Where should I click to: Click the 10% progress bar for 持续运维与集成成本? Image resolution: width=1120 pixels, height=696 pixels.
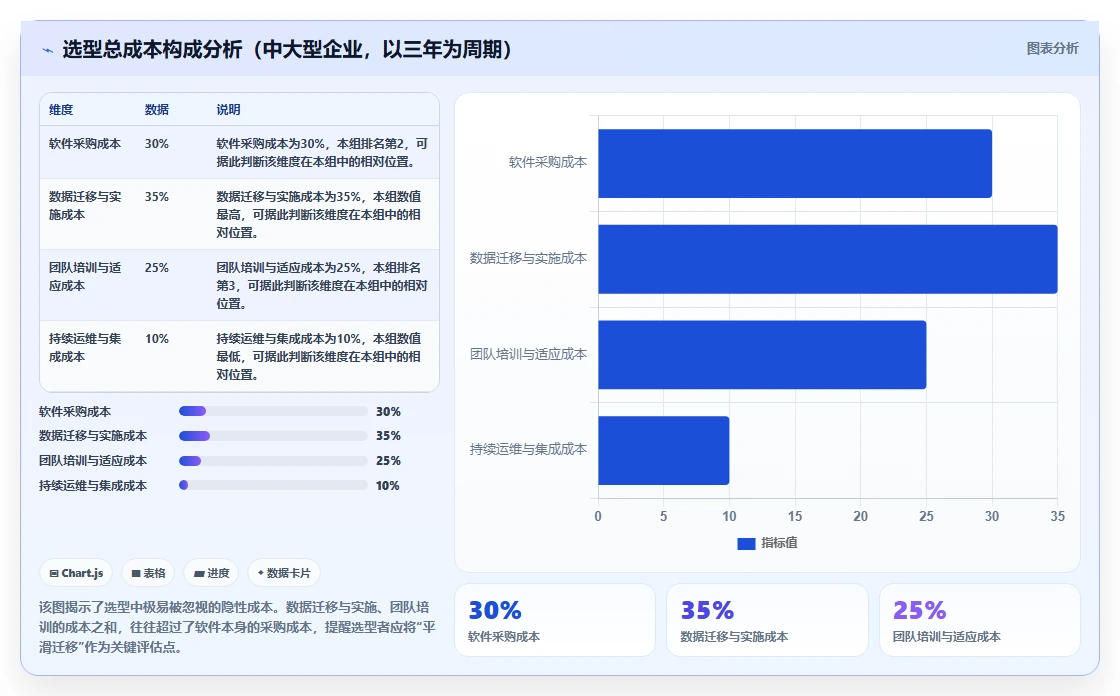[x=273, y=485]
